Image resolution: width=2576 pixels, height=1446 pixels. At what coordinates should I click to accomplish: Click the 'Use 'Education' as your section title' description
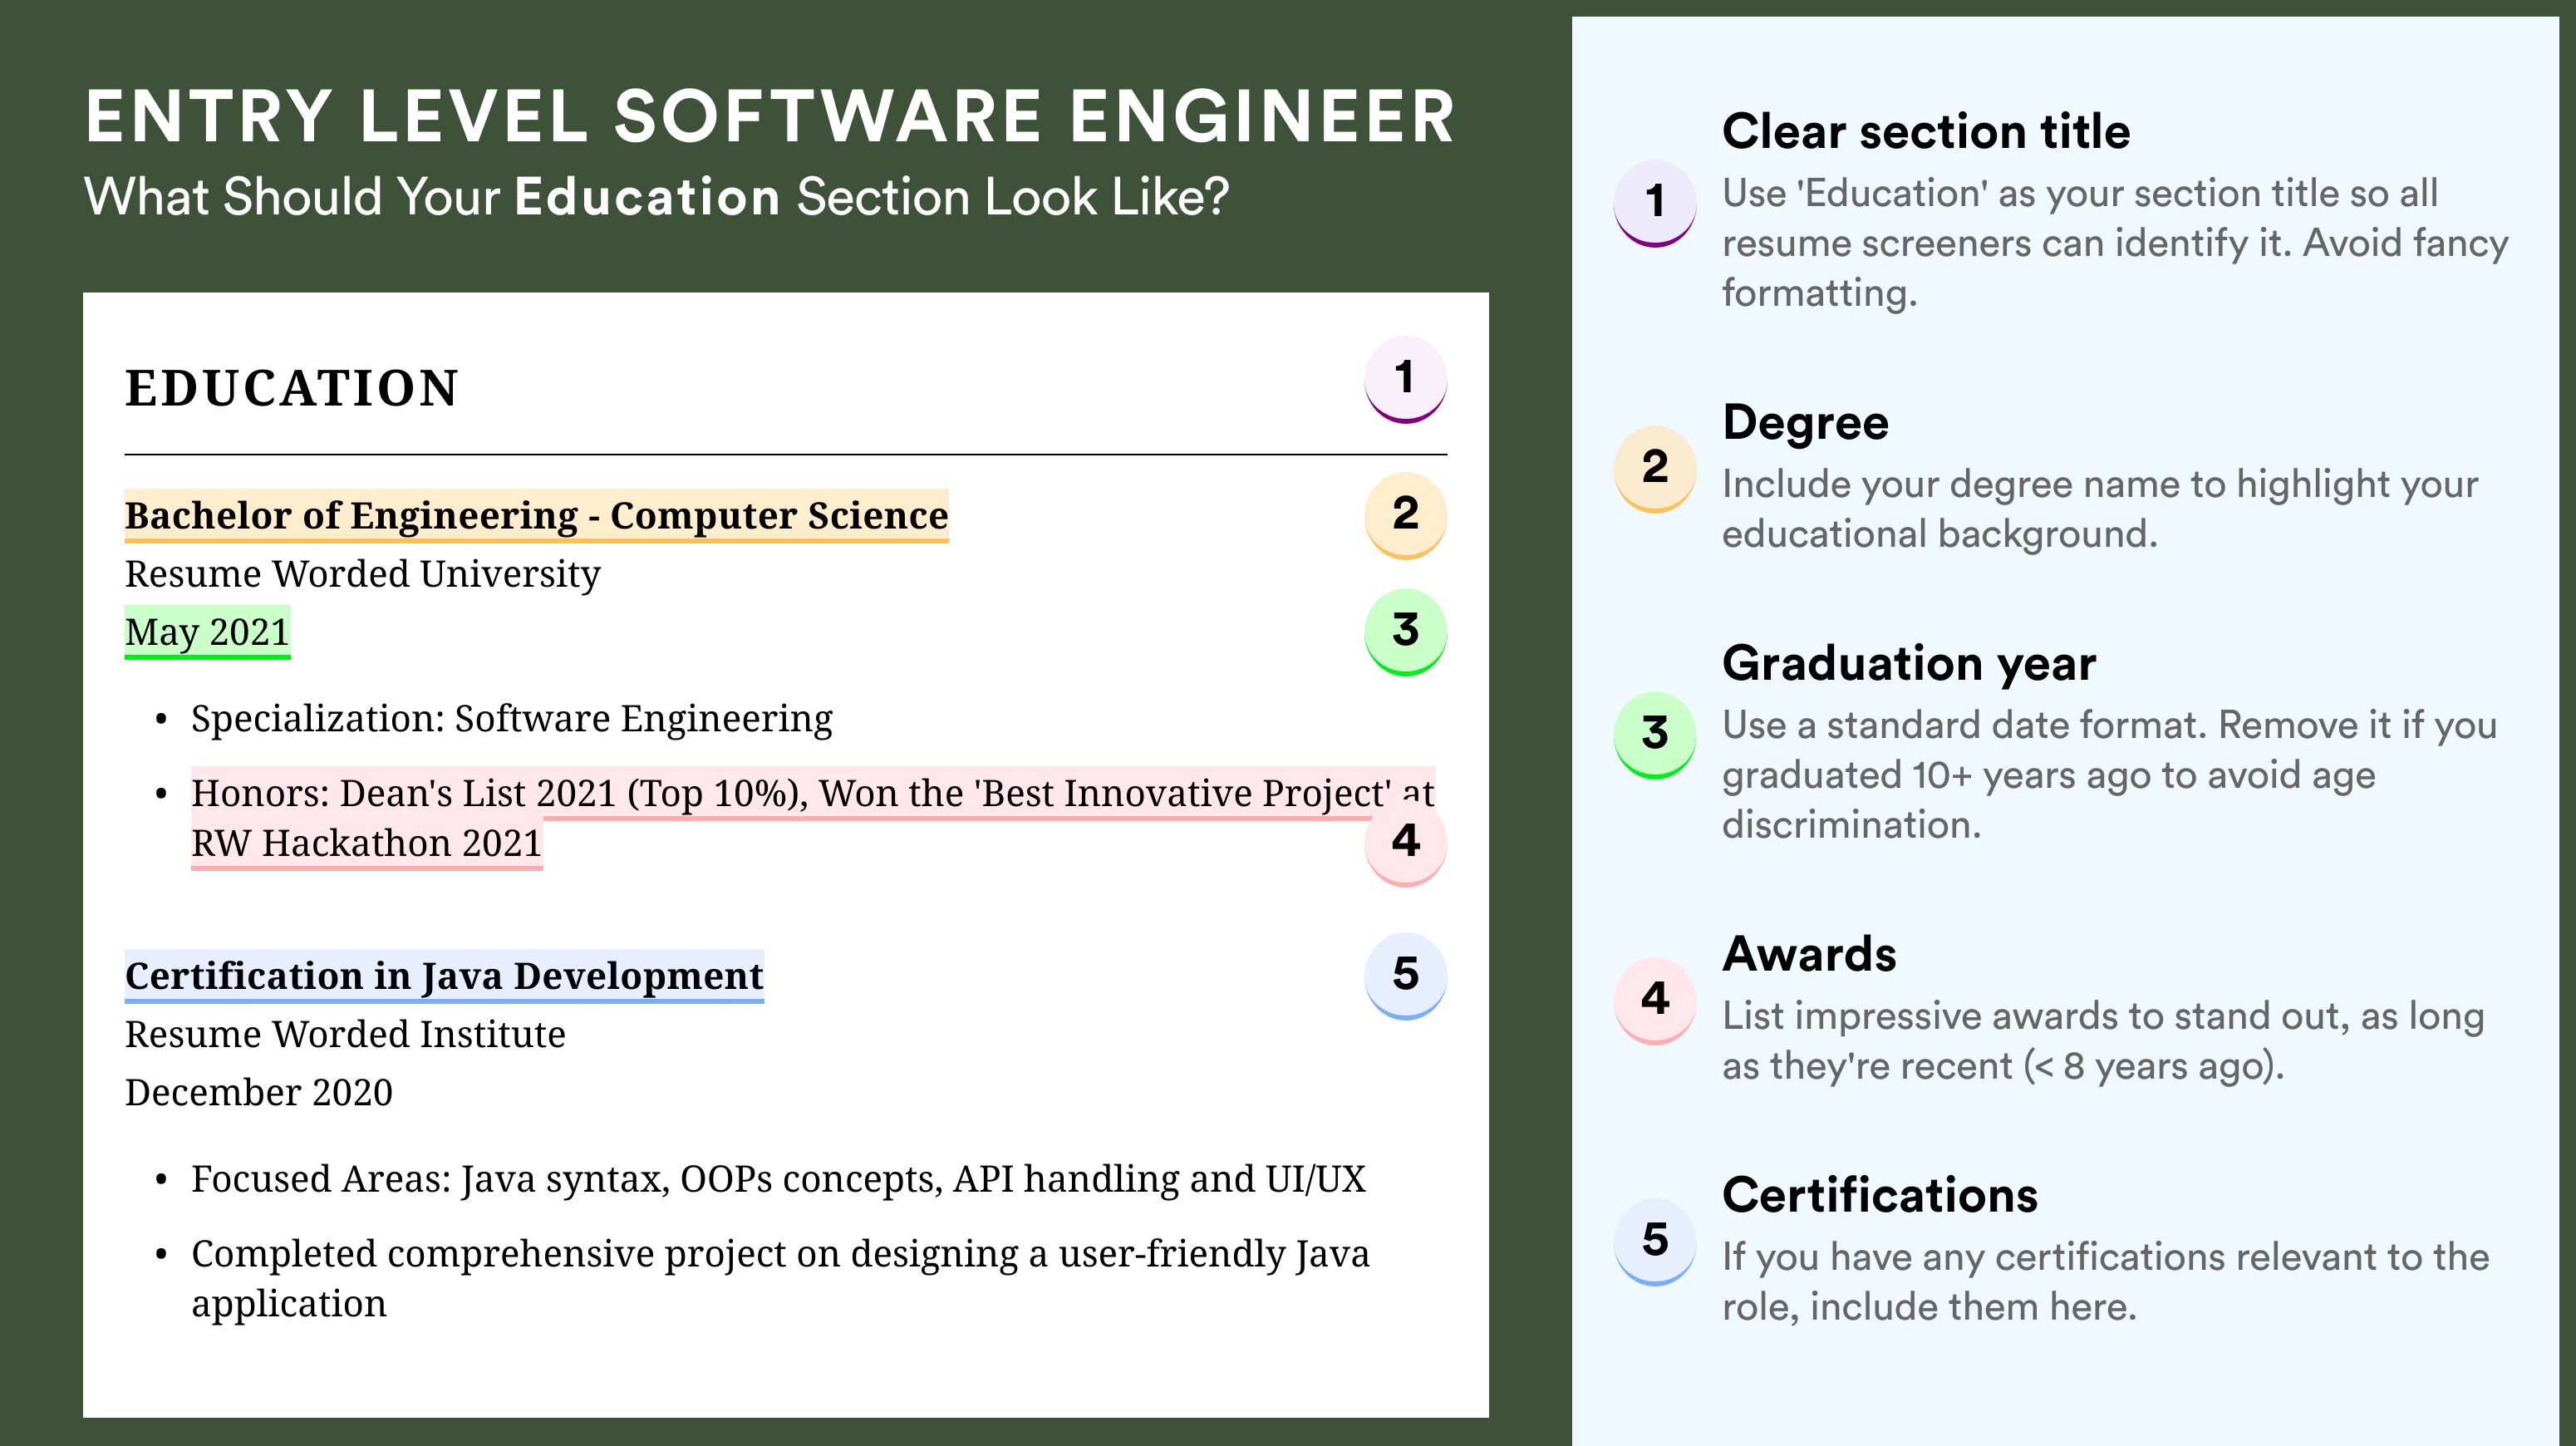click(2115, 243)
